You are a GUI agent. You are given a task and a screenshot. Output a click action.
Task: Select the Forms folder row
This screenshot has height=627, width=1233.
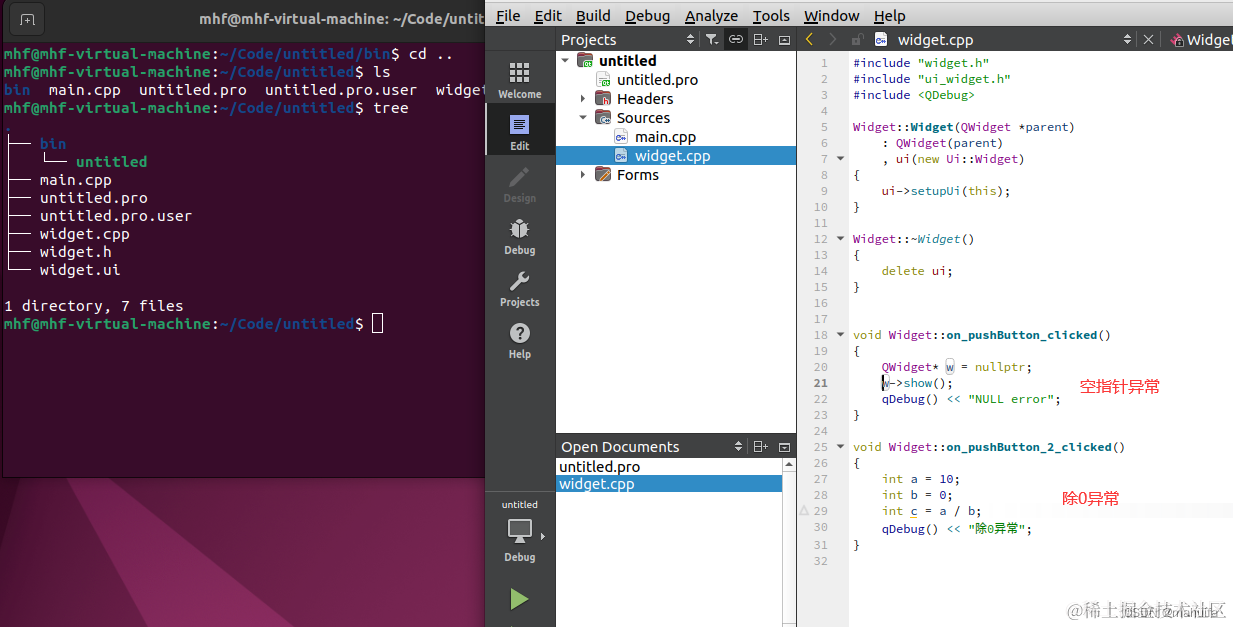[676, 175]
